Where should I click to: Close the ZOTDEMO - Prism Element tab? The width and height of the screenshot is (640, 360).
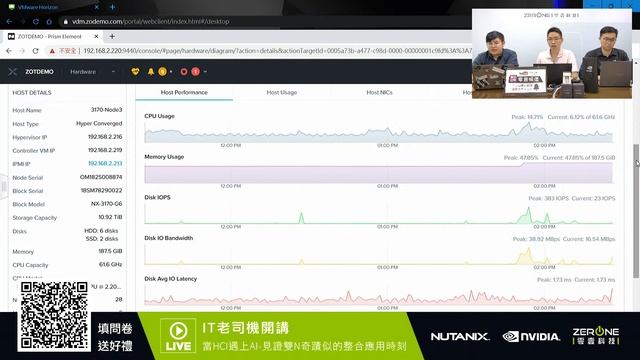coord(96,36)
